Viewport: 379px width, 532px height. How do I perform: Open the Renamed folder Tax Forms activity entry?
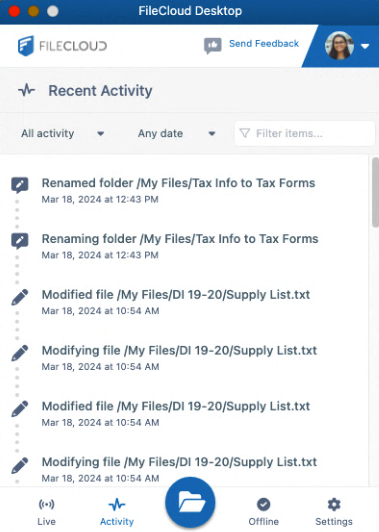(178, 190)
